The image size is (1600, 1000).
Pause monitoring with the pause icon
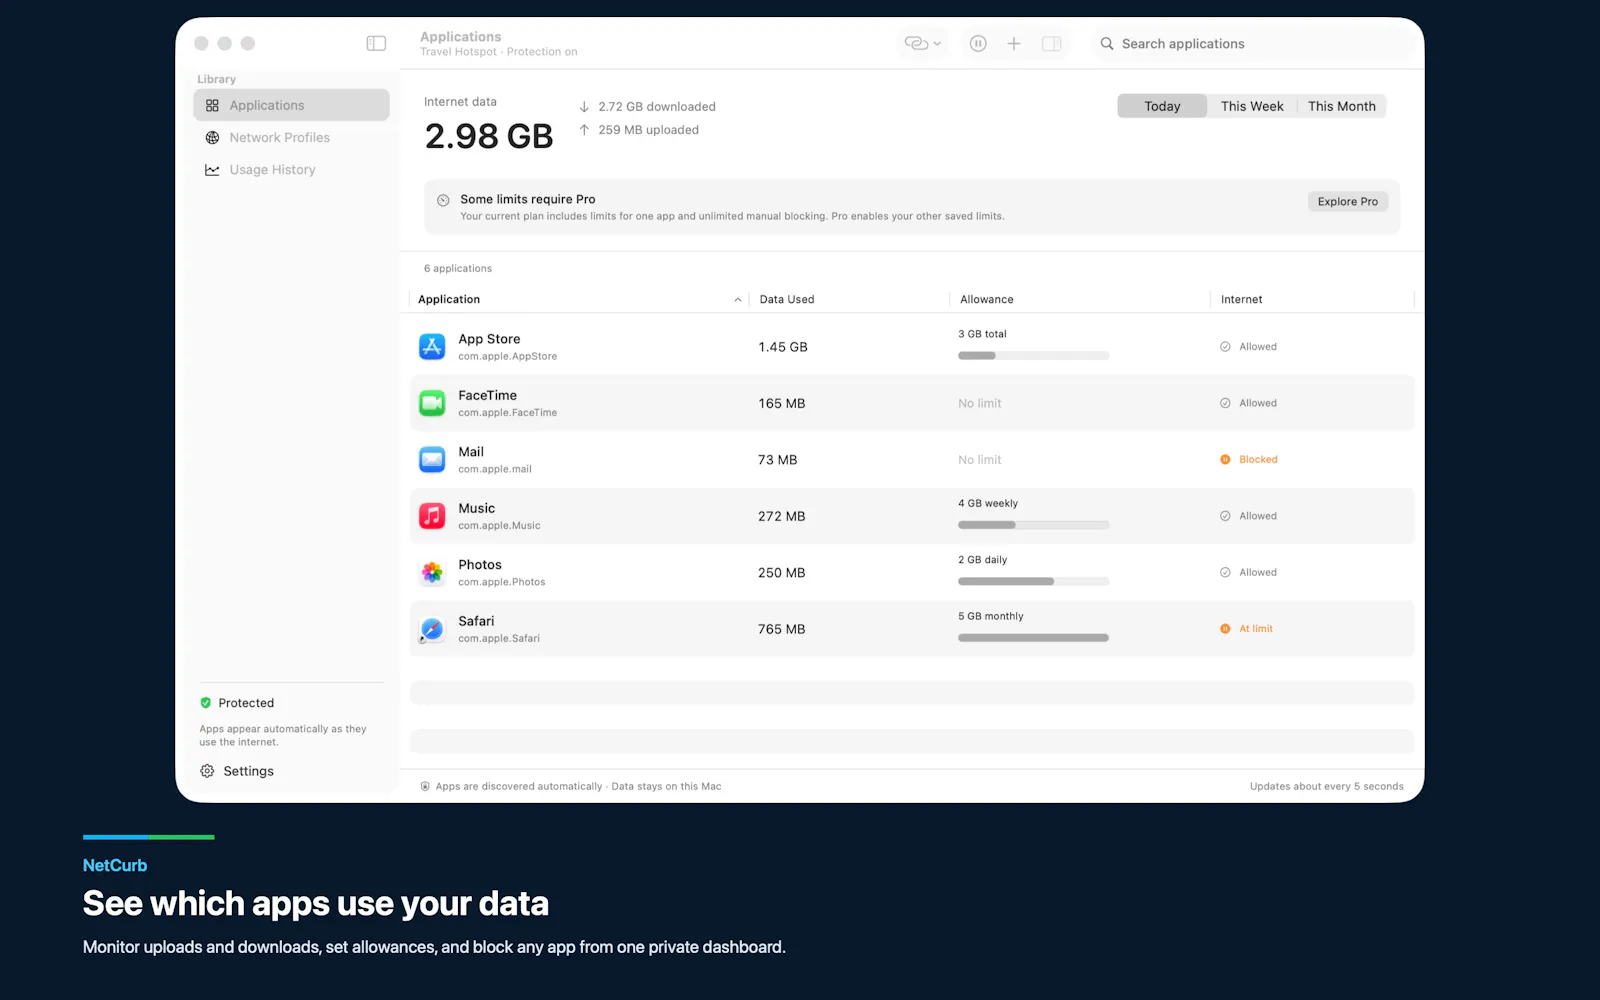(x=978, y=43)
